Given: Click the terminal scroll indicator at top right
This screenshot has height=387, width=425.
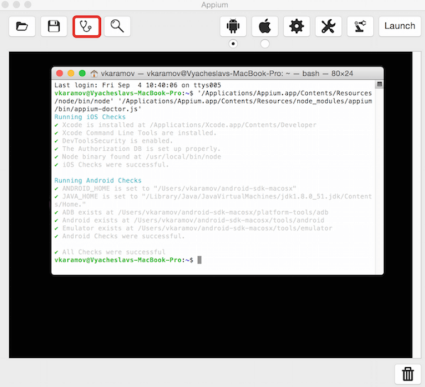Looking at the screenshot, I should (x=379, y=84).
